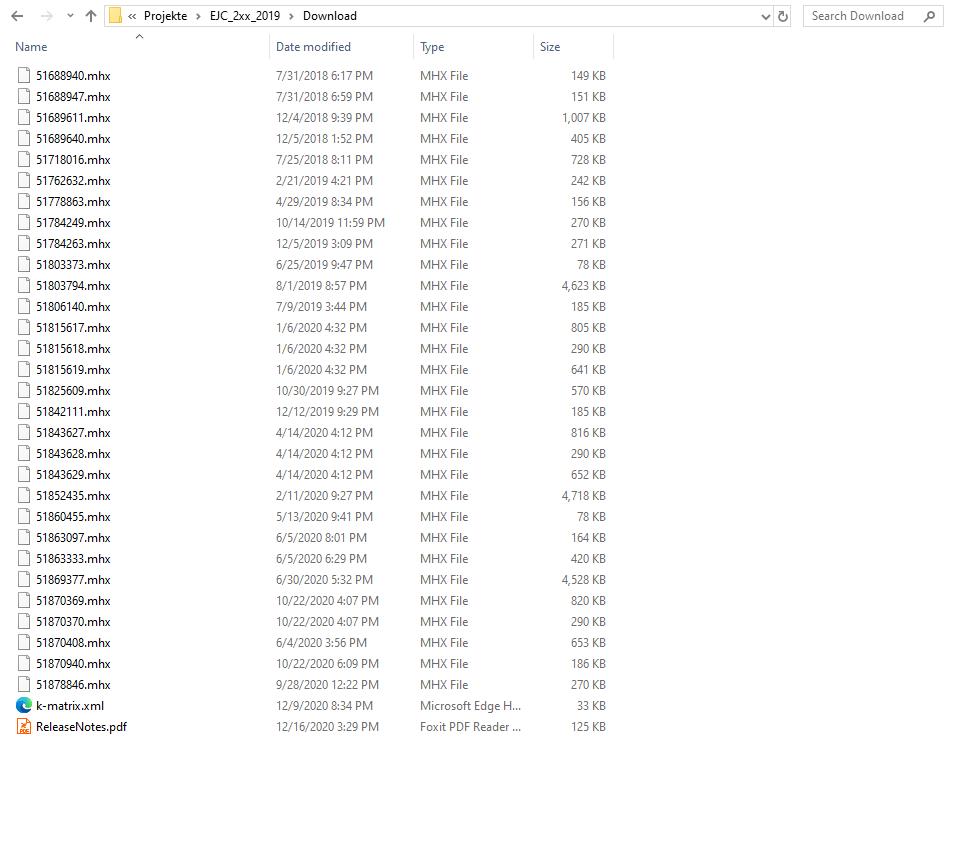Select file icon of 51803794.mhx
Image resolution: width=957 pixels, height=859 pixels.
pos(24,286)
